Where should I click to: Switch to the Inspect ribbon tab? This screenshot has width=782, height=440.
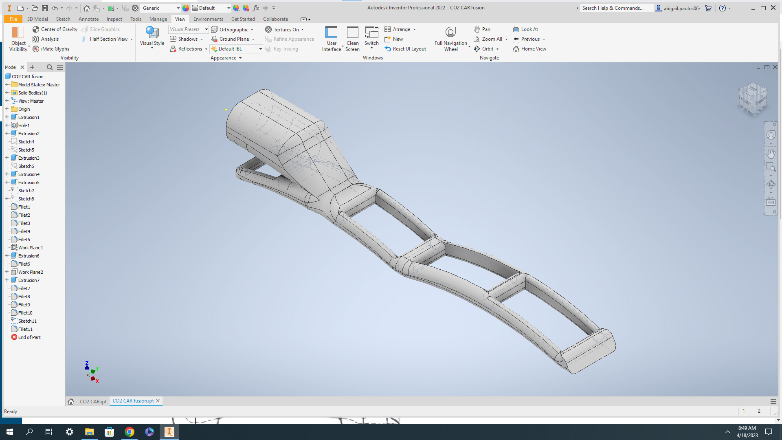[114, 19]
